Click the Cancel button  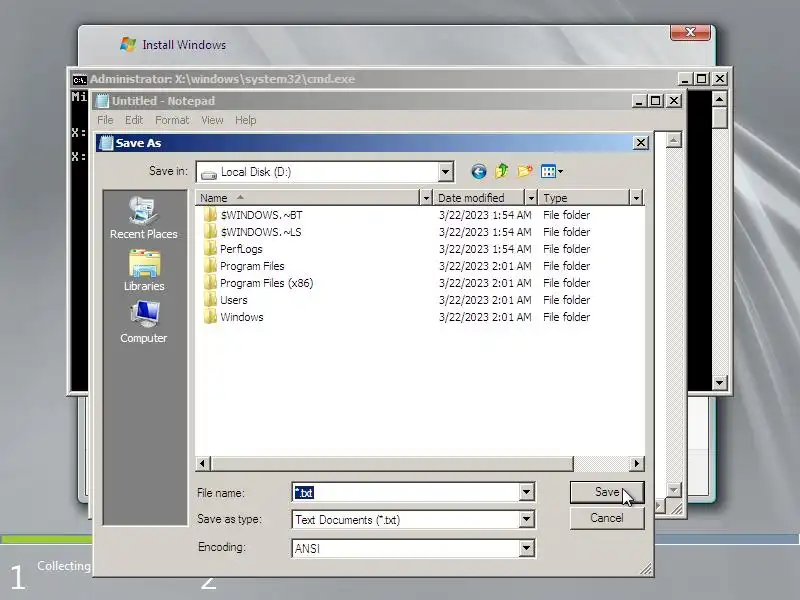click(x=607, y=518)
